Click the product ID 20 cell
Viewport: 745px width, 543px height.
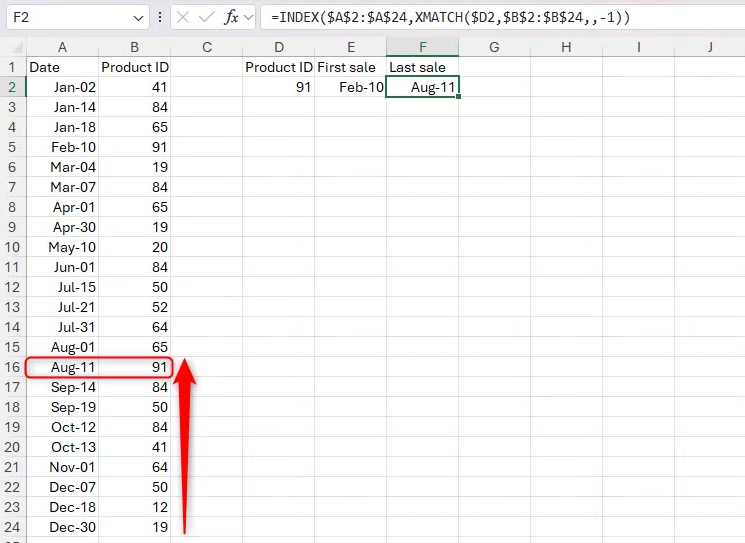tap(134, 247)
